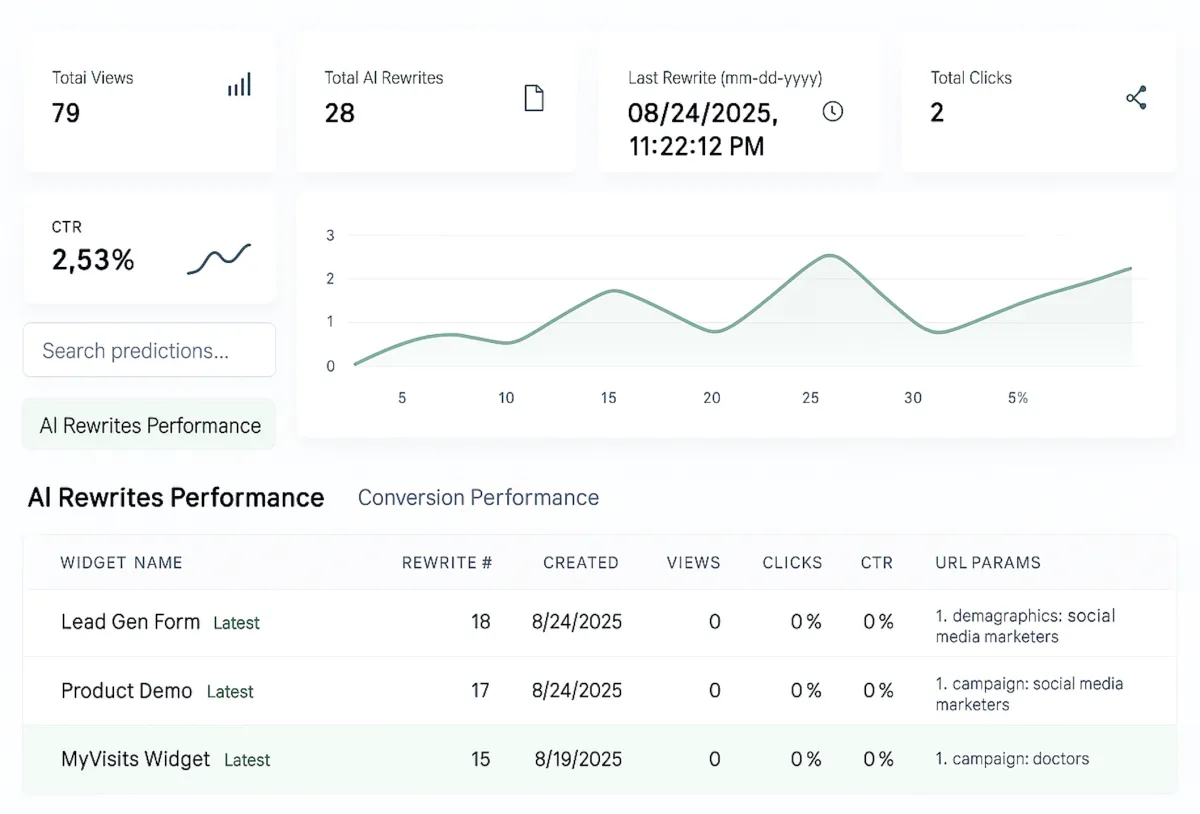Open the Product Demo widget row
This screenshot has width=1200, height=814.
[126, 691]
